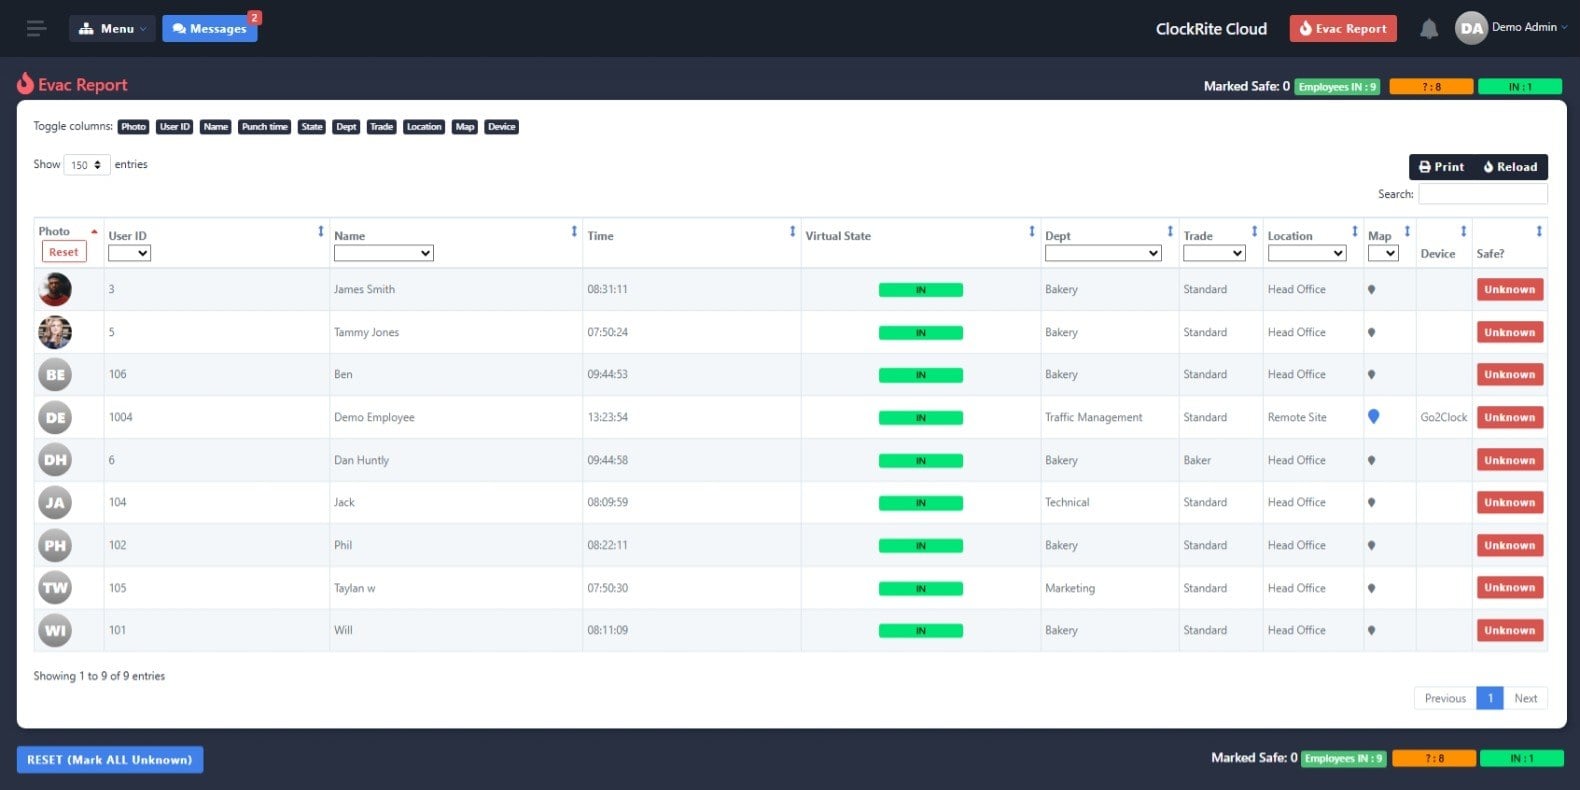Click the DA user avatar
The height and width of the screenshot is (790, 1580).
tap(1471, 28)
